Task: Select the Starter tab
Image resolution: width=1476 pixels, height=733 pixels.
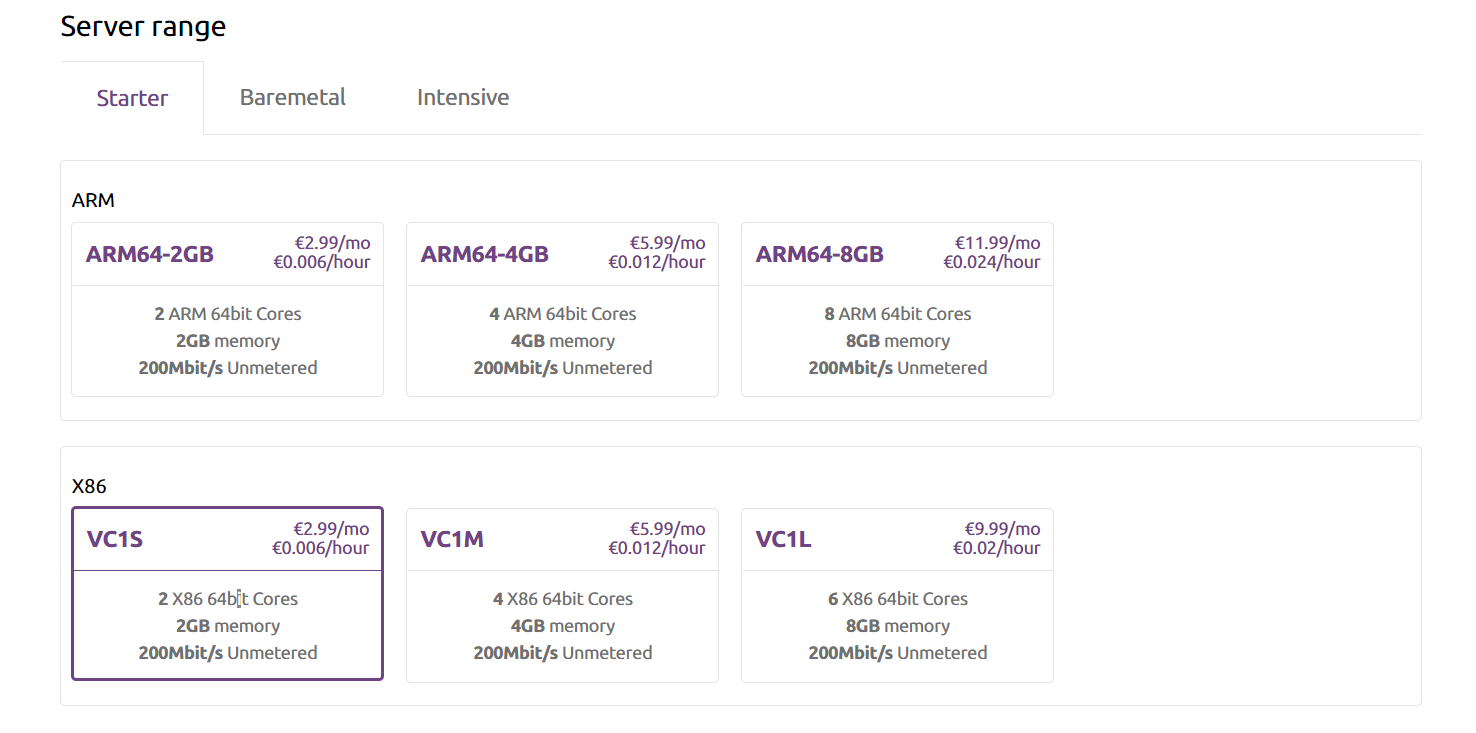Action: point(132,98)
